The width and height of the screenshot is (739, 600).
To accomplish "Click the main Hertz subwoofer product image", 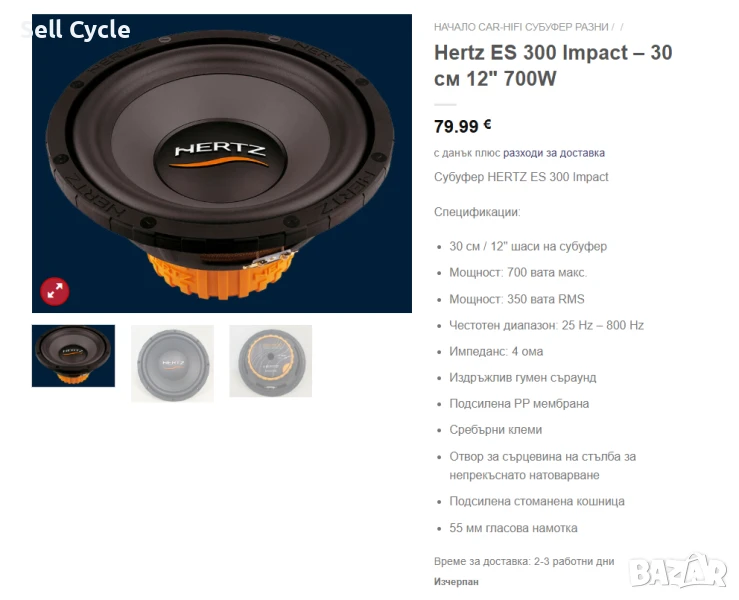I will pyautogui.click(x=222, y=163).
